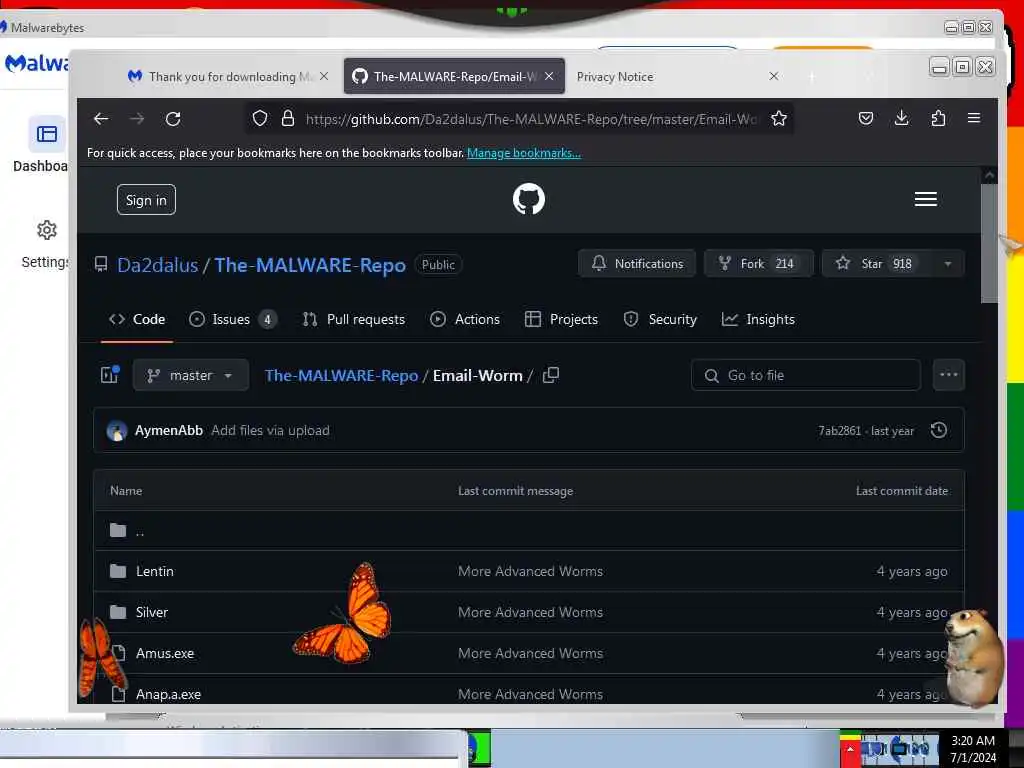
Task: Open AymenAbb author link
Action: [168, 430]
